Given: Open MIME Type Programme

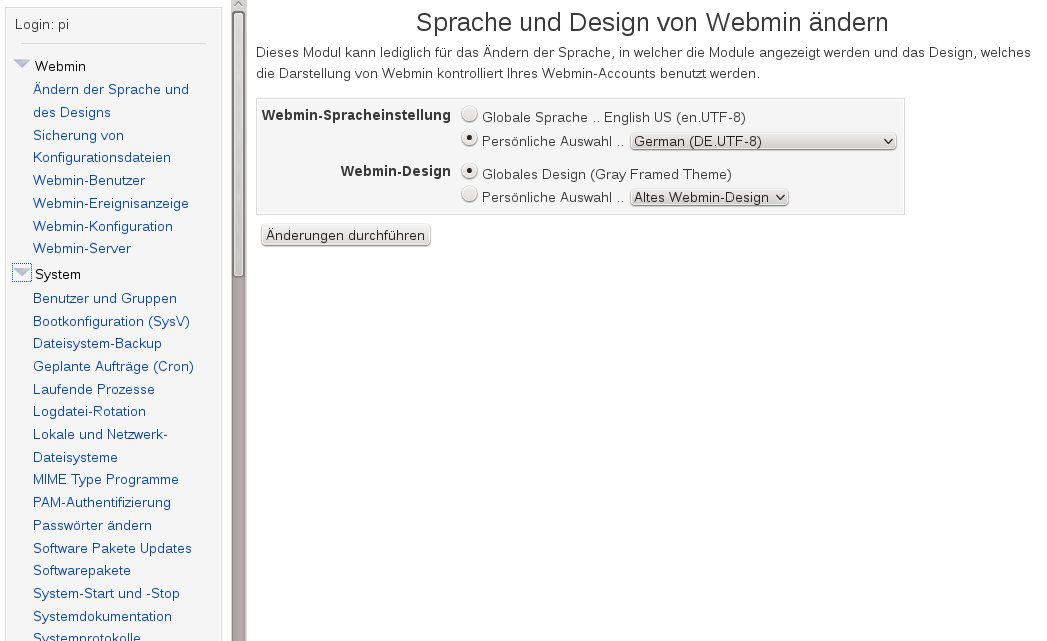Looking at the screenshot, I should pos(106,479).
